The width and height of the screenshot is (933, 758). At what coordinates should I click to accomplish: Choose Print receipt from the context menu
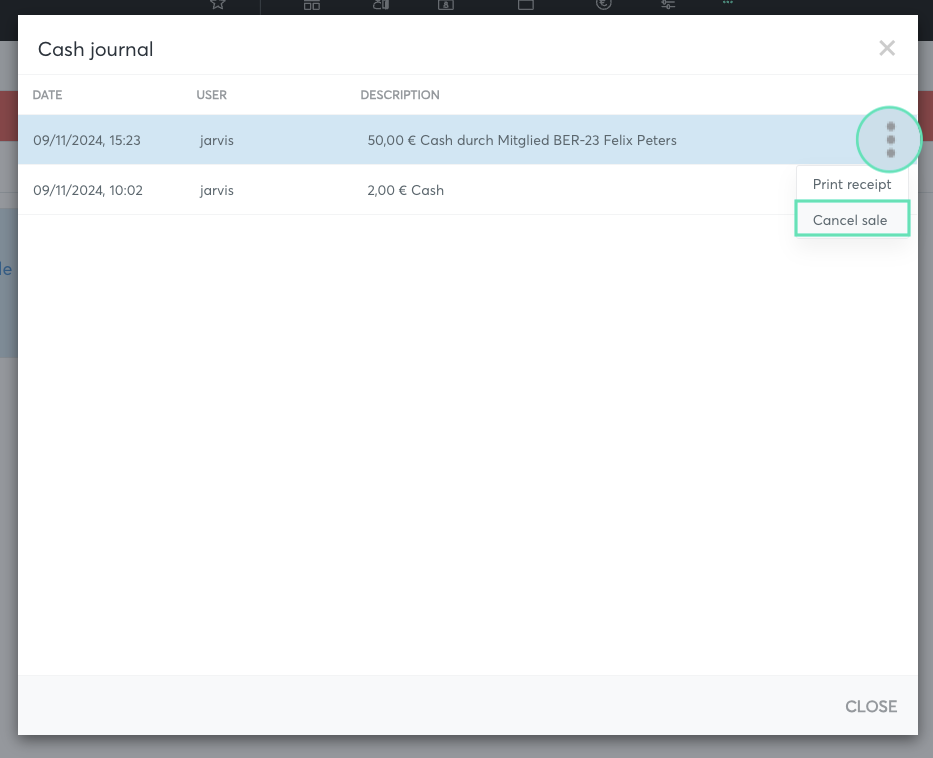pyautogui.click(x=851, y=184)
